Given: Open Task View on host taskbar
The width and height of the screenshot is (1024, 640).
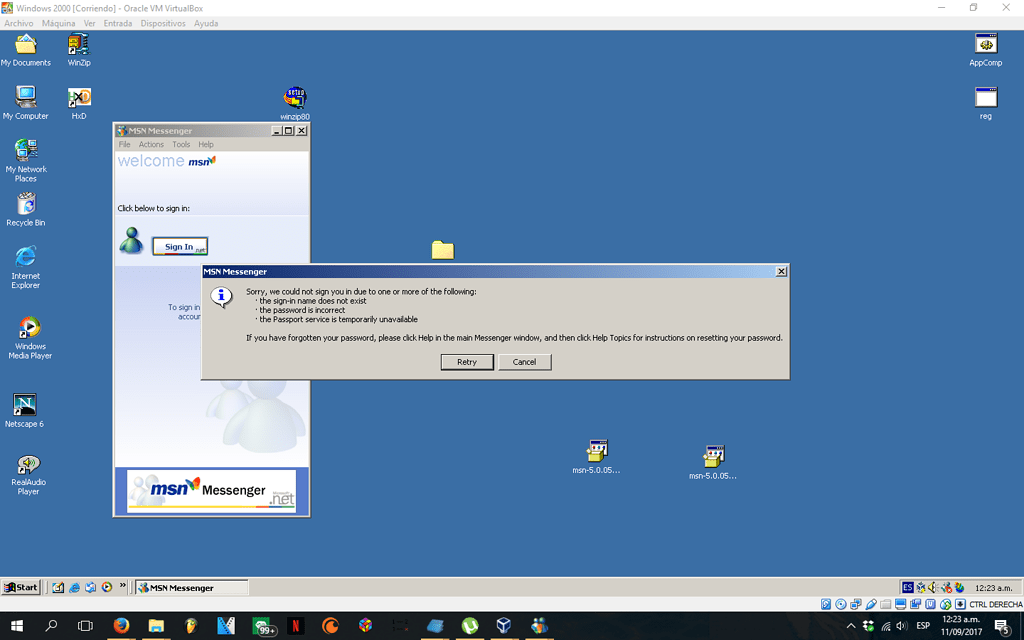Looking at the screenshot, I should (85, 626).
